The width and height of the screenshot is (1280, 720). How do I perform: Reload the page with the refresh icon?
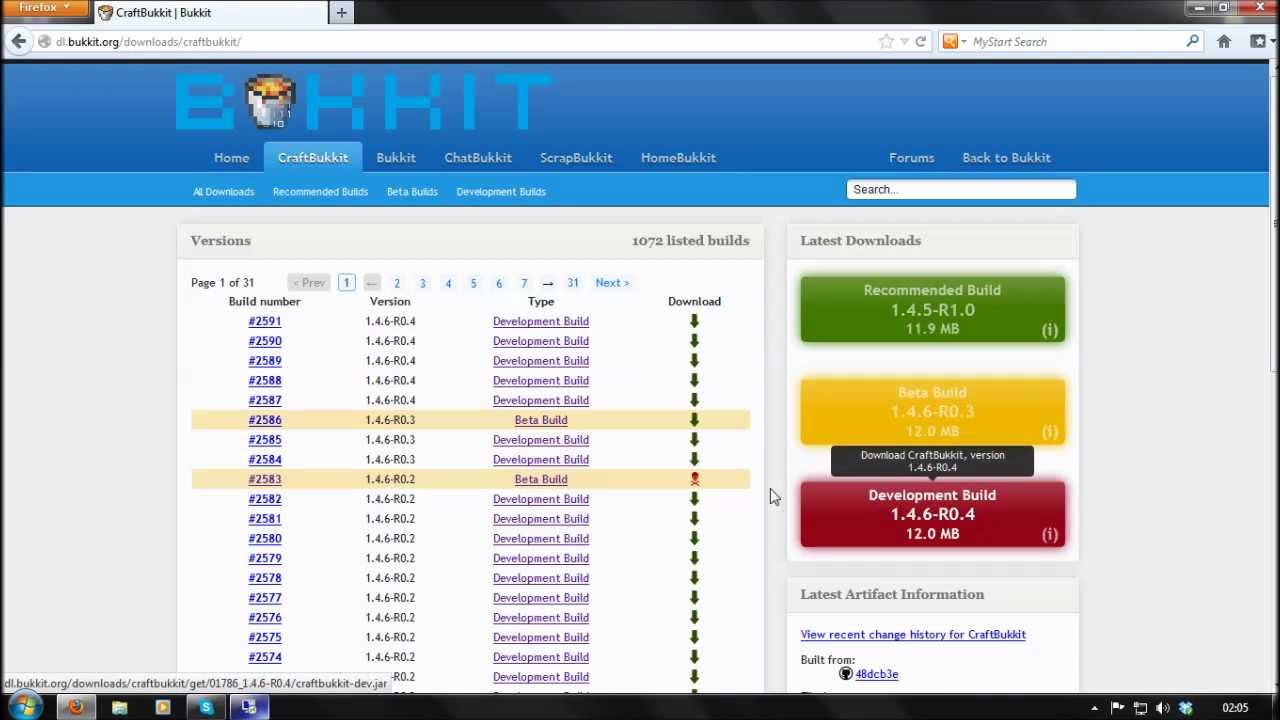point(921,41)
